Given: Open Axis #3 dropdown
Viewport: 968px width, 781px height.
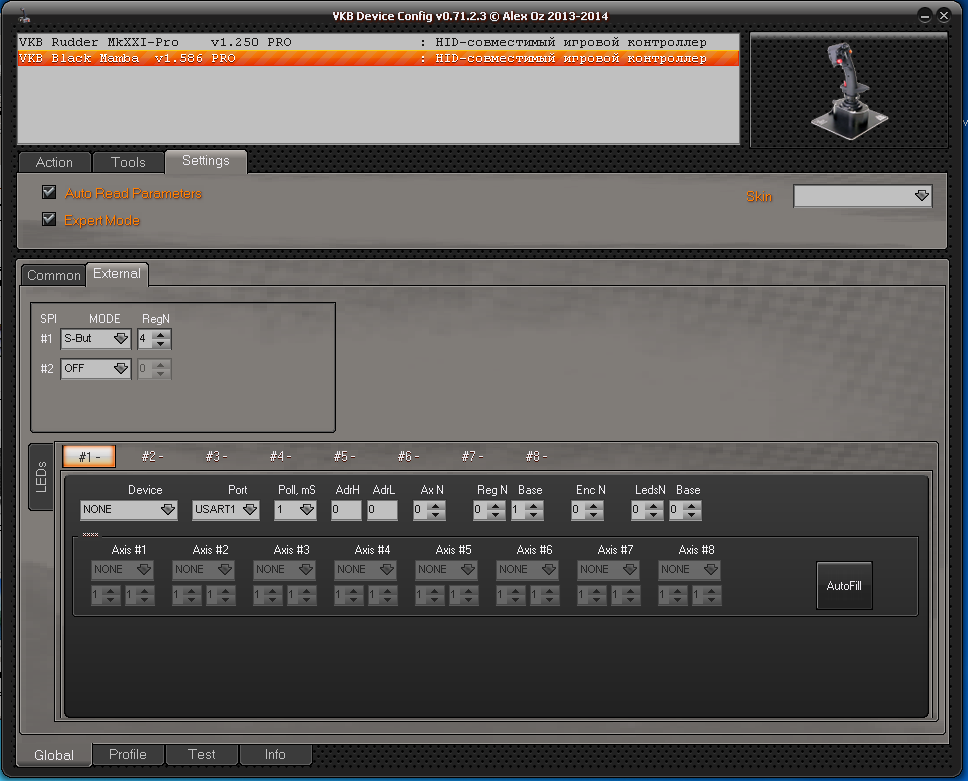Looking at the screenshot, I should point(285,570).
